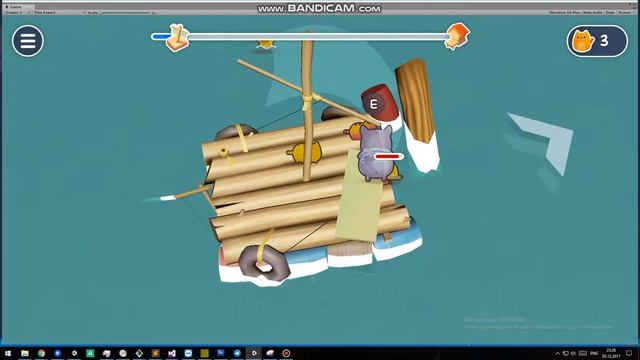Open the Windows Start menu
640x360 pixels.
(8, 353)
